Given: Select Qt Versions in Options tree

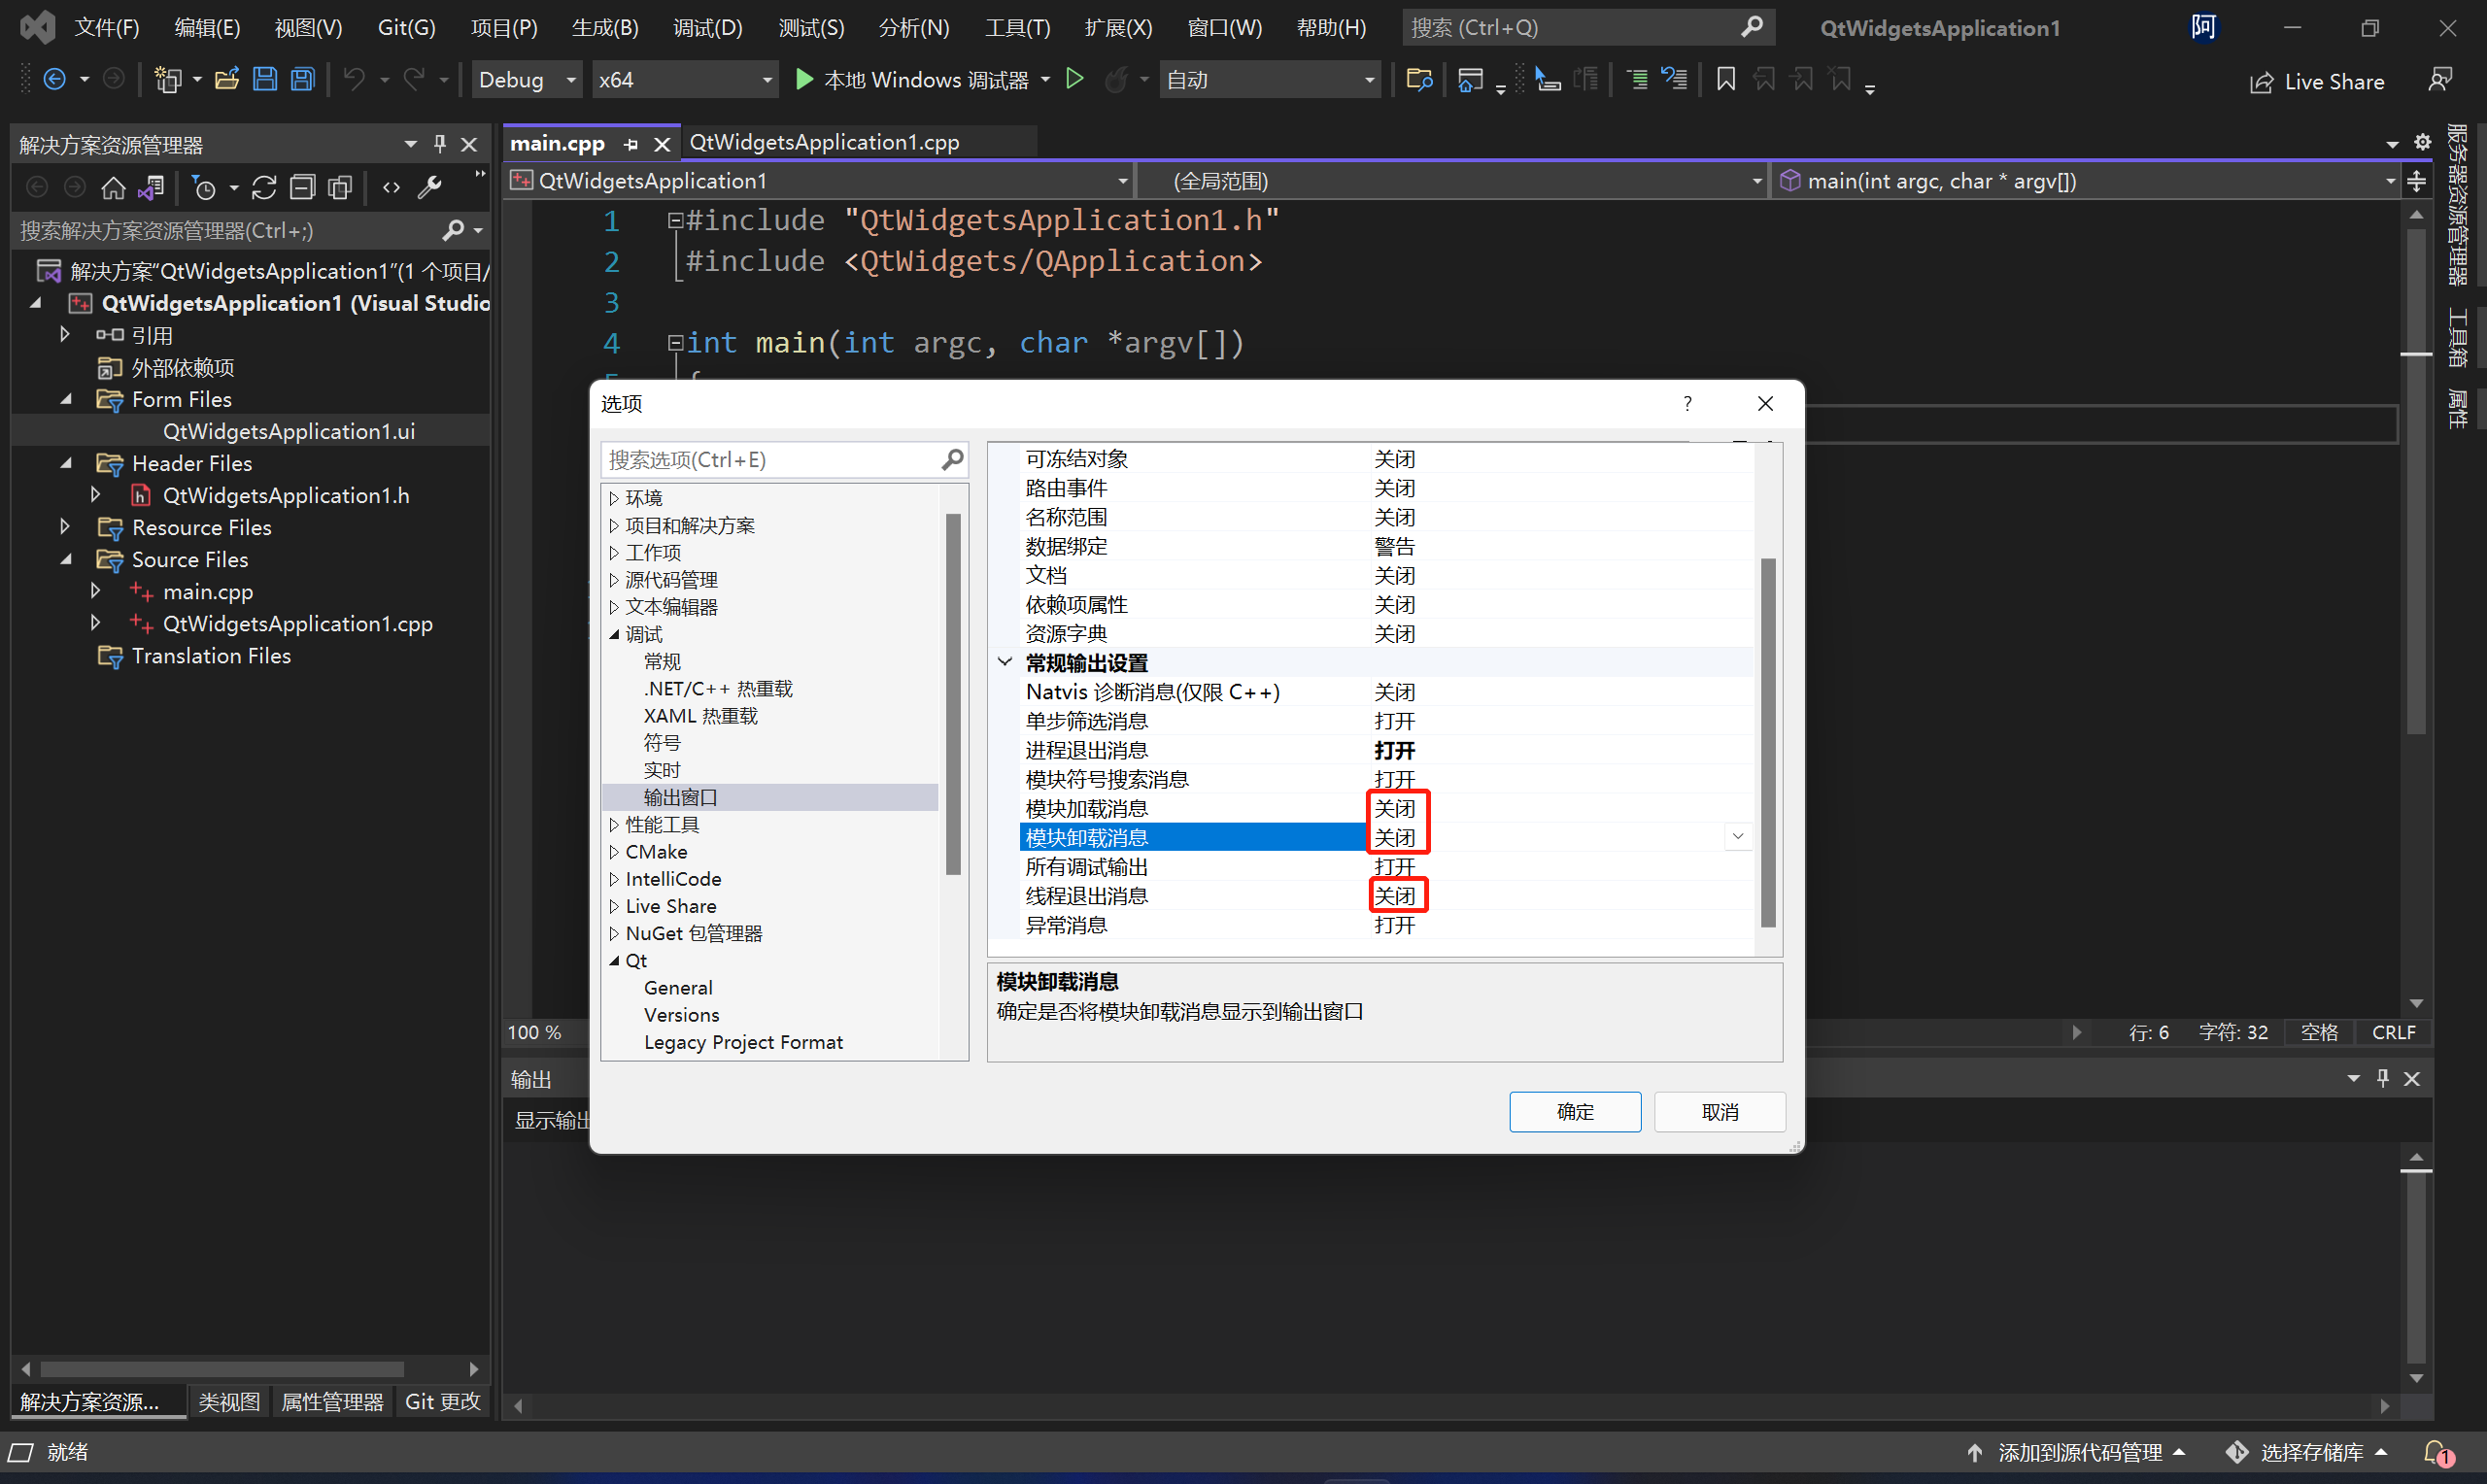Looking at the screenshot, I should click(x=682, y=1015).
